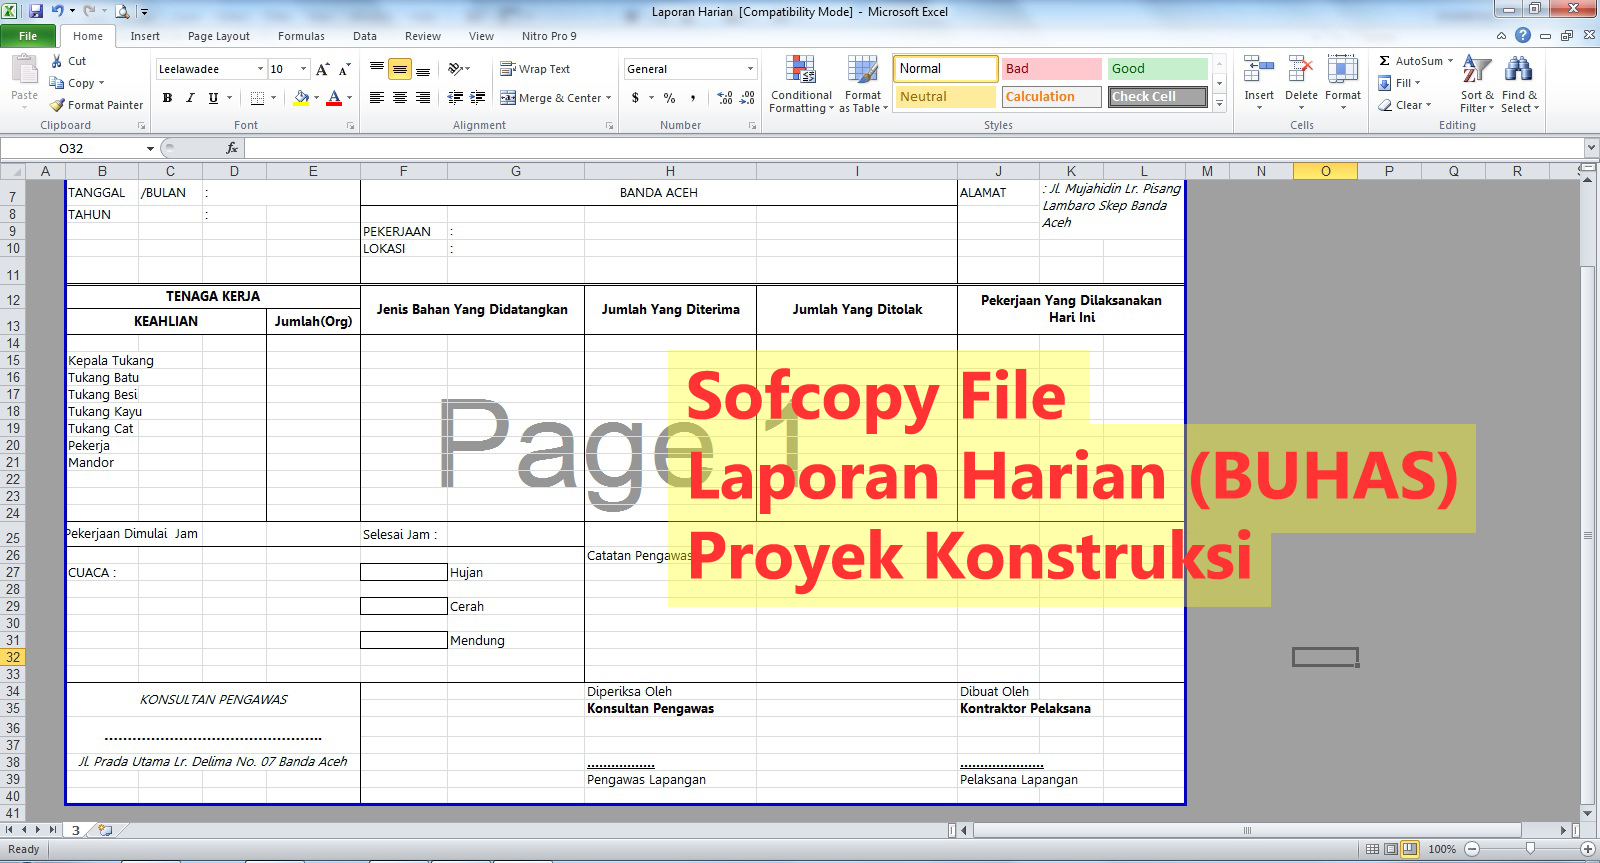Apply Comma Style
This screenshot has height=863, width=1600.
tap(693, 98)
